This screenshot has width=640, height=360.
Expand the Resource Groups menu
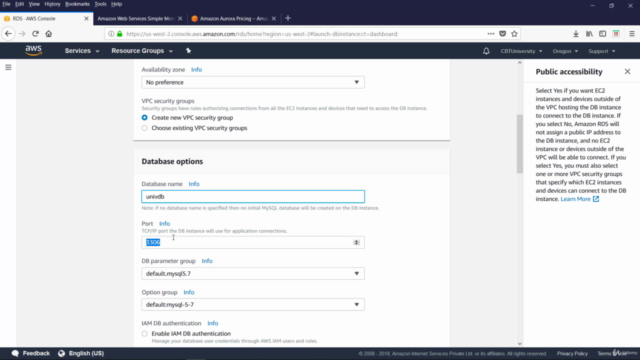[142, 51]
